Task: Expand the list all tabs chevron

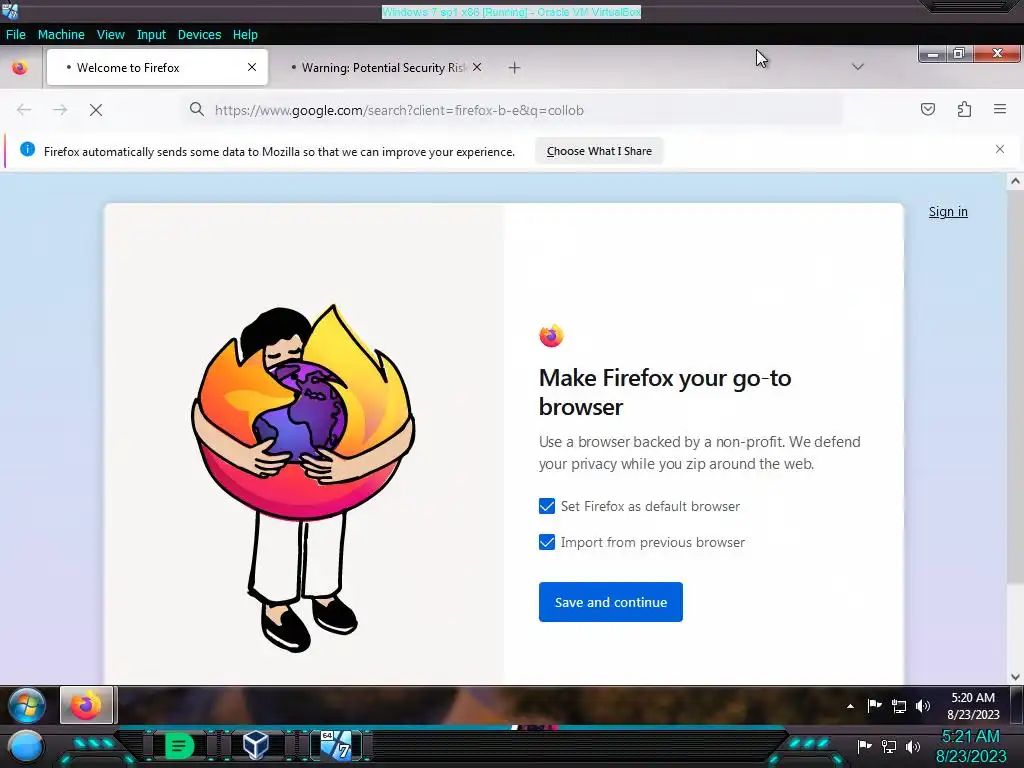Action: (858, 67)
